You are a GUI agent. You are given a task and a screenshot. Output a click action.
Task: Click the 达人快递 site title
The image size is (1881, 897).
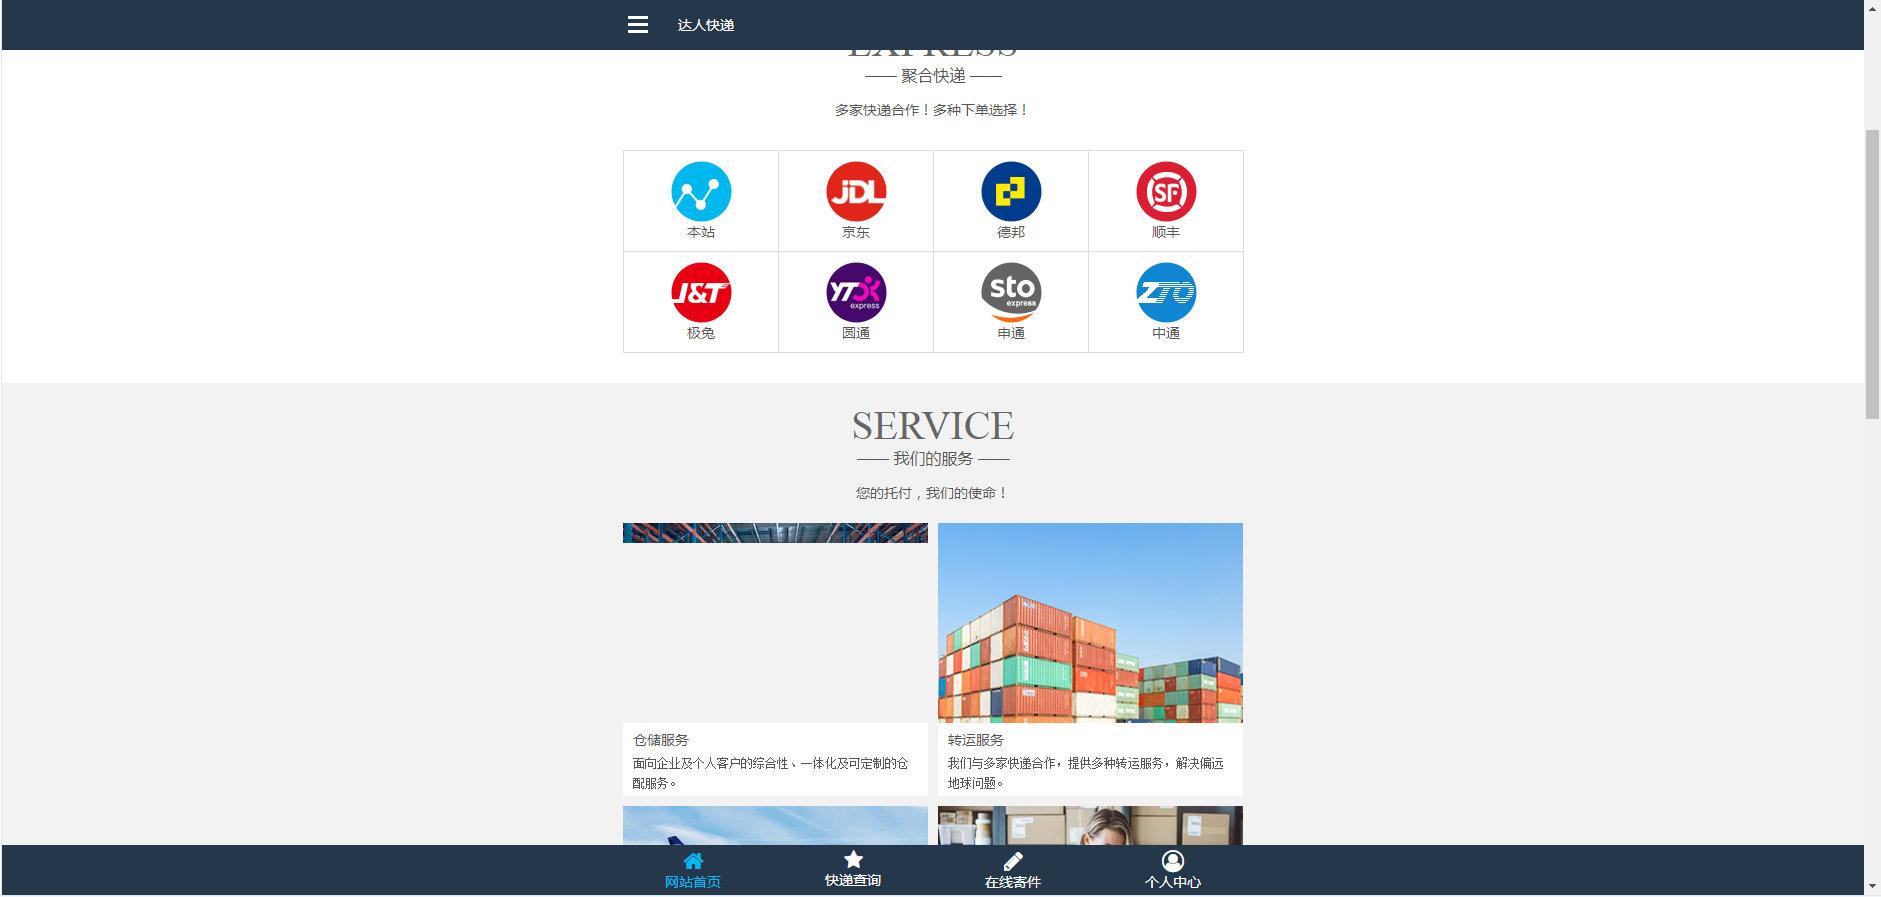click(706, 25)
